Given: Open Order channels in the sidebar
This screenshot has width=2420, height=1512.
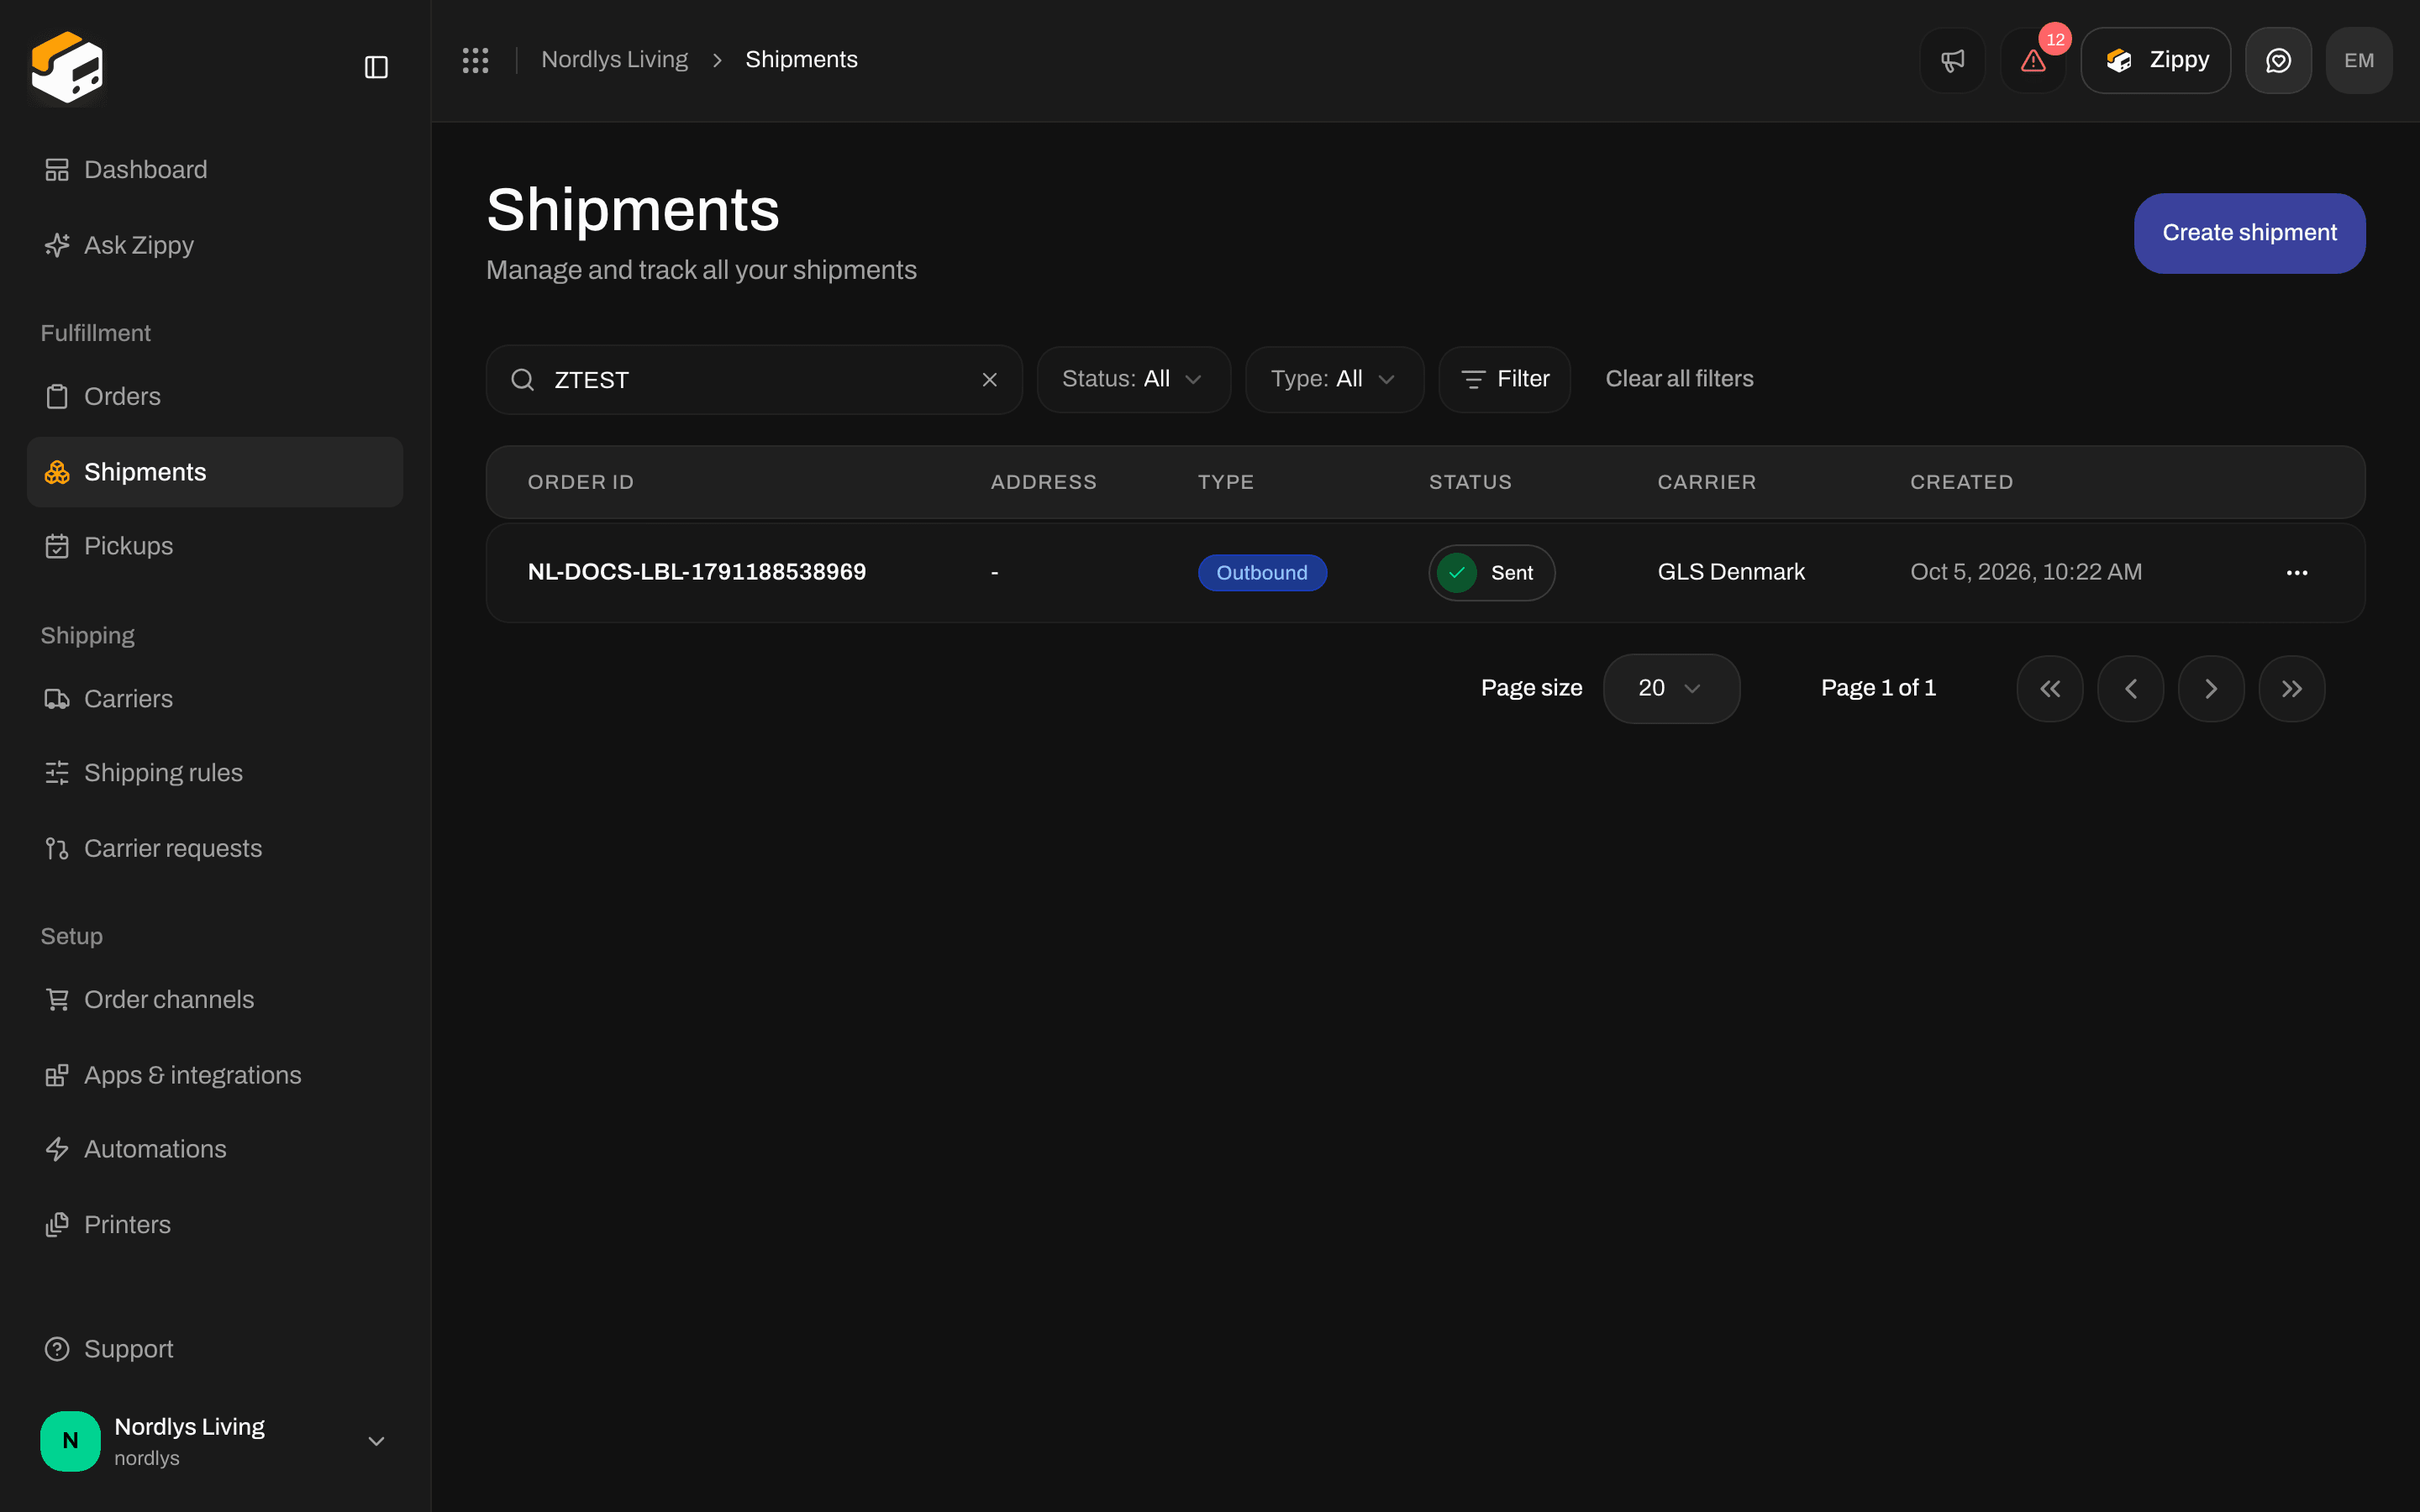Looking at the screenshot, I should coord(215,1000).
